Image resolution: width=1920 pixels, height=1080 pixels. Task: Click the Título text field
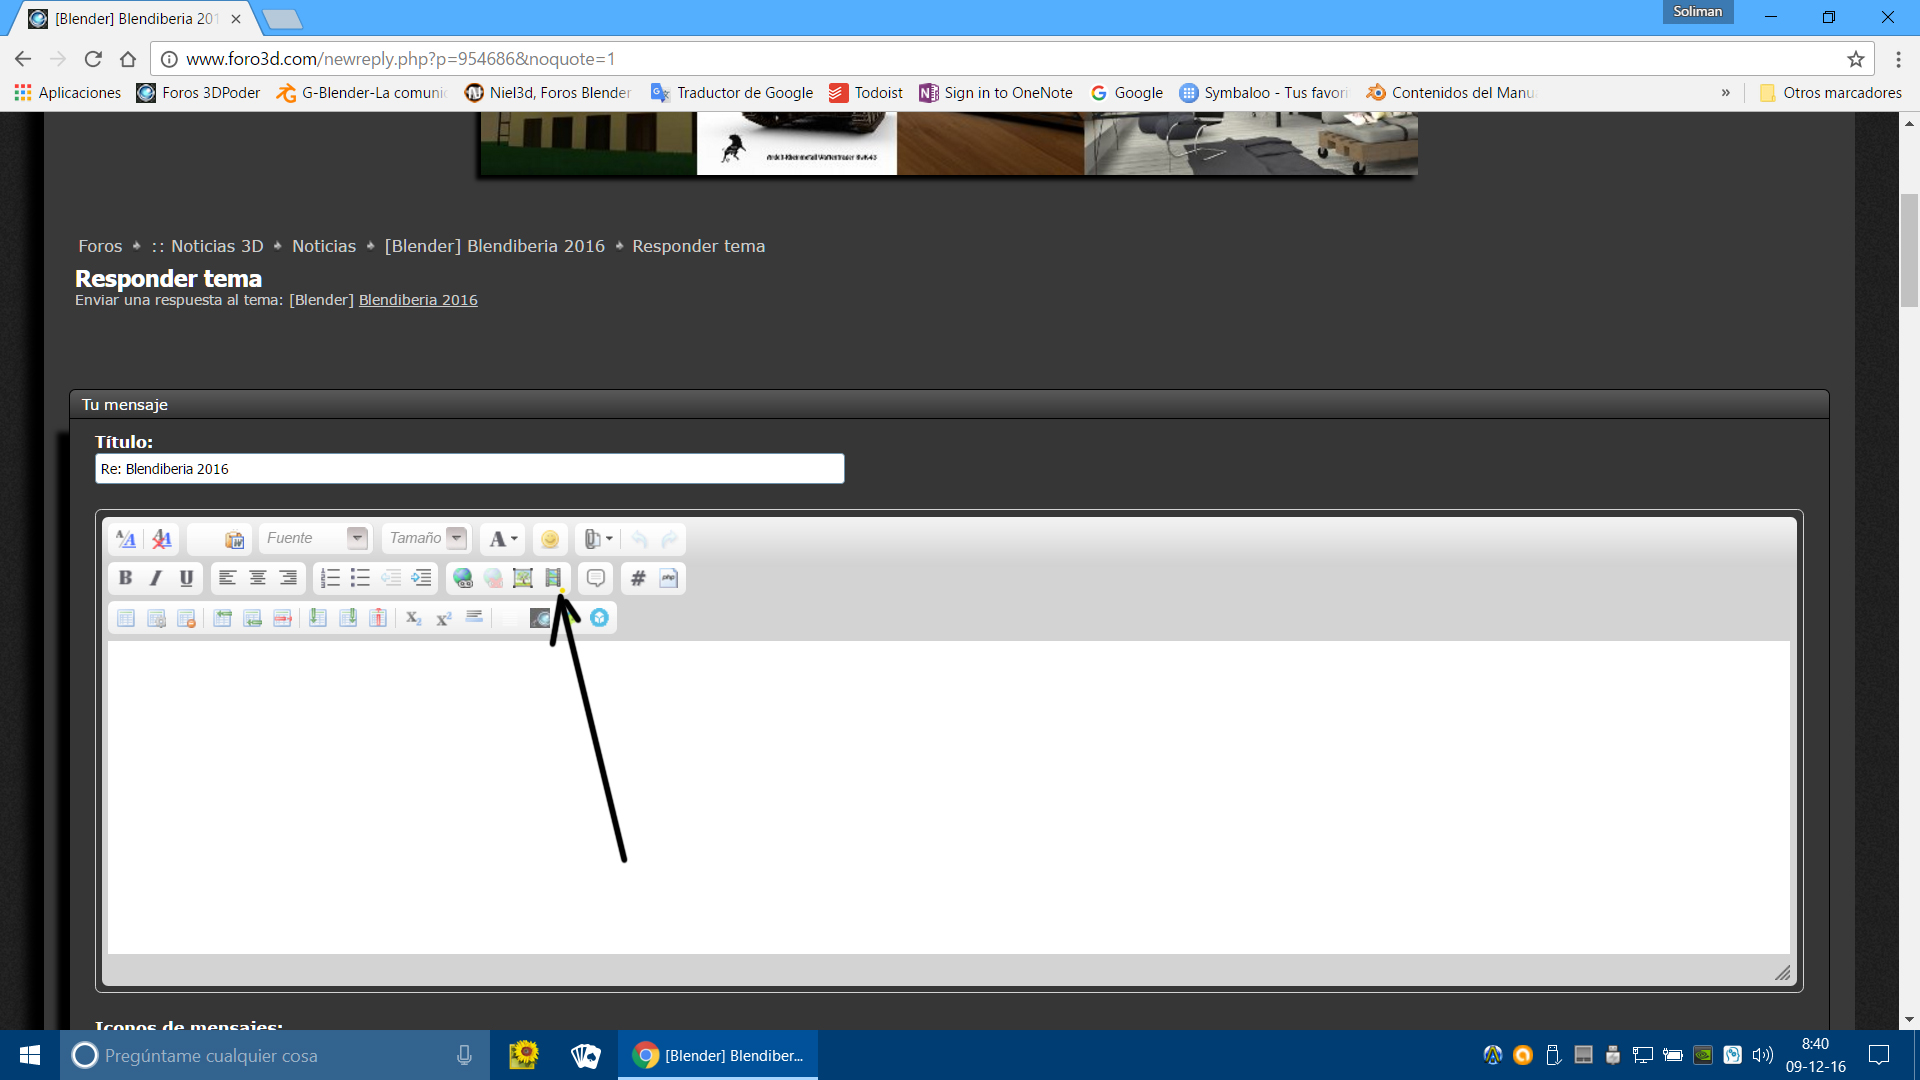pyautogui.click(x=469, y=469)
